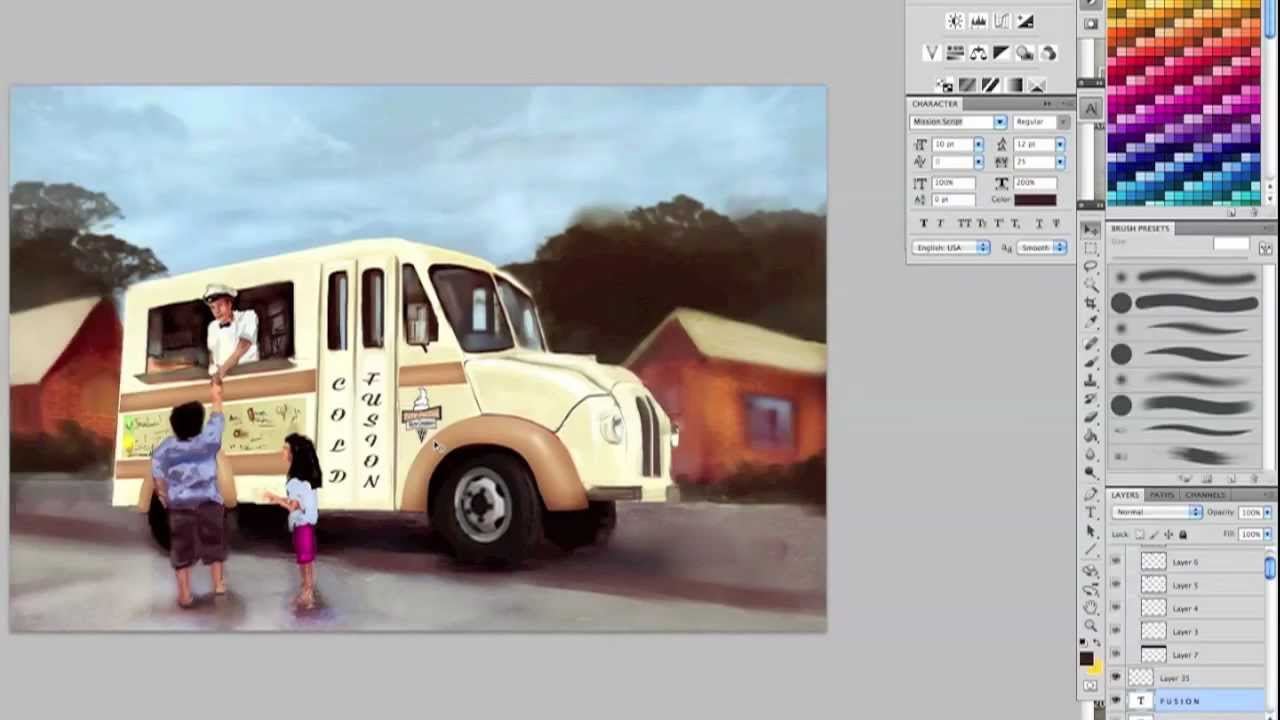Open the layer Opacity dropdown arrow

tap(1267, 513)
